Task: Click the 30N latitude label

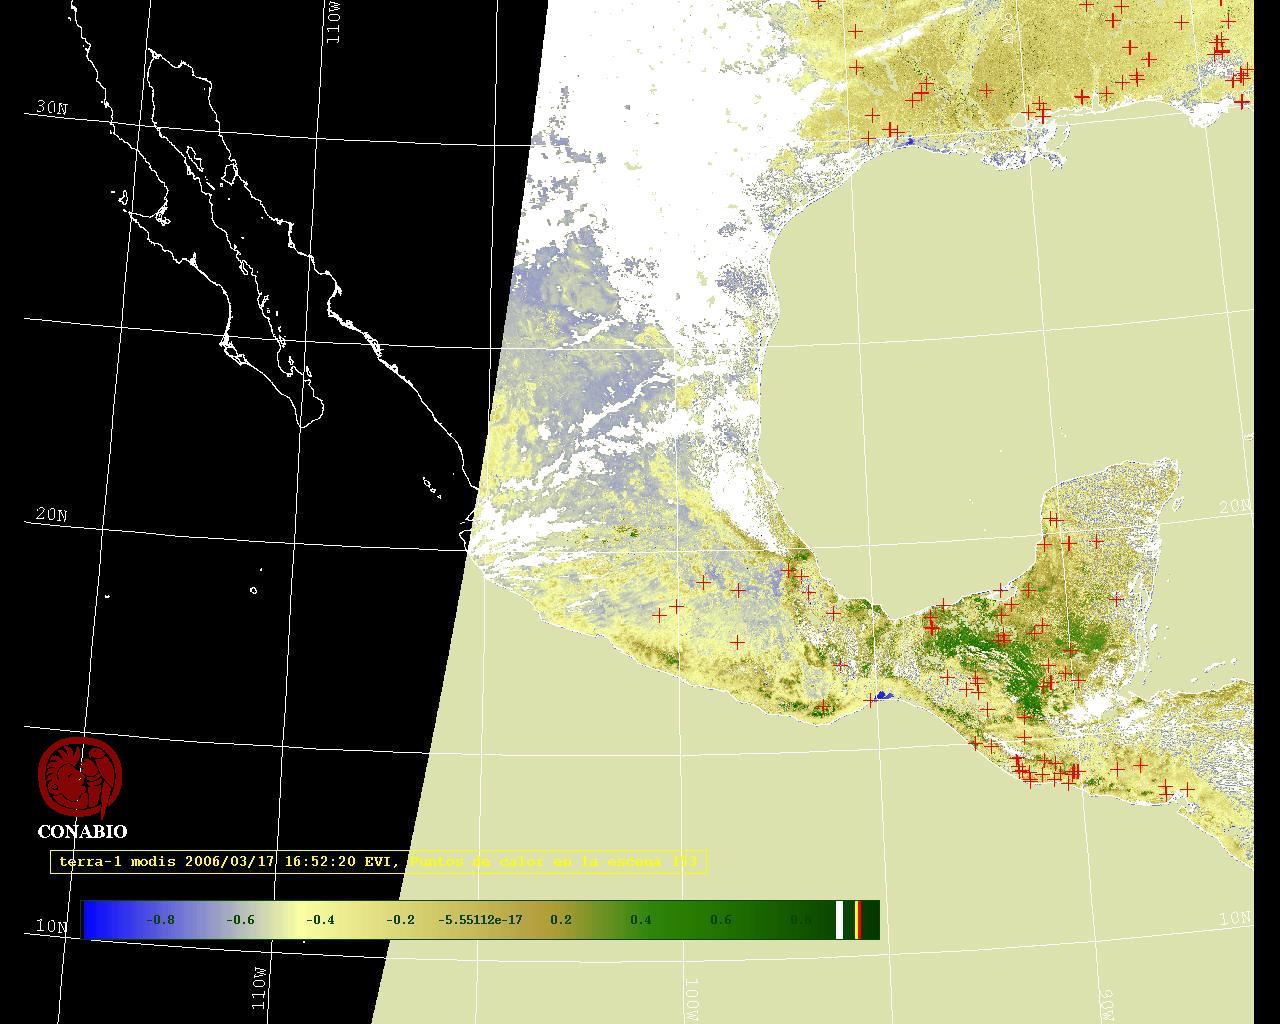Action: click(51, 108)
